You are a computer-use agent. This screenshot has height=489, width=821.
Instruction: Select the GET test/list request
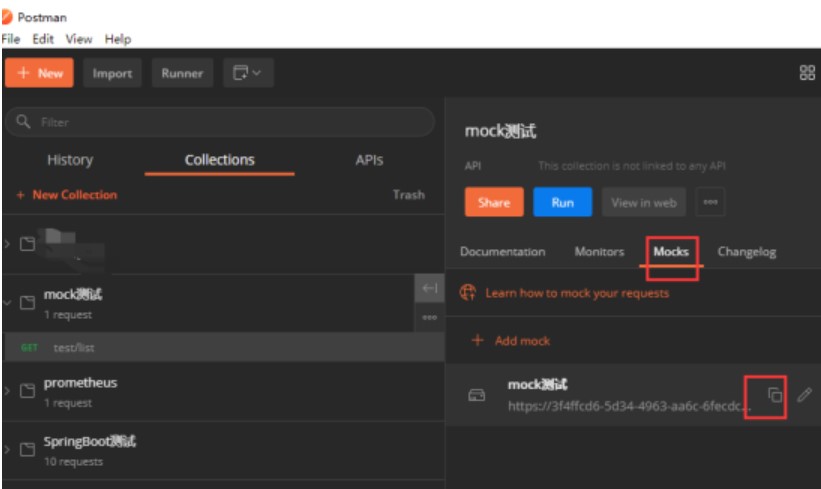click(74, 347)
